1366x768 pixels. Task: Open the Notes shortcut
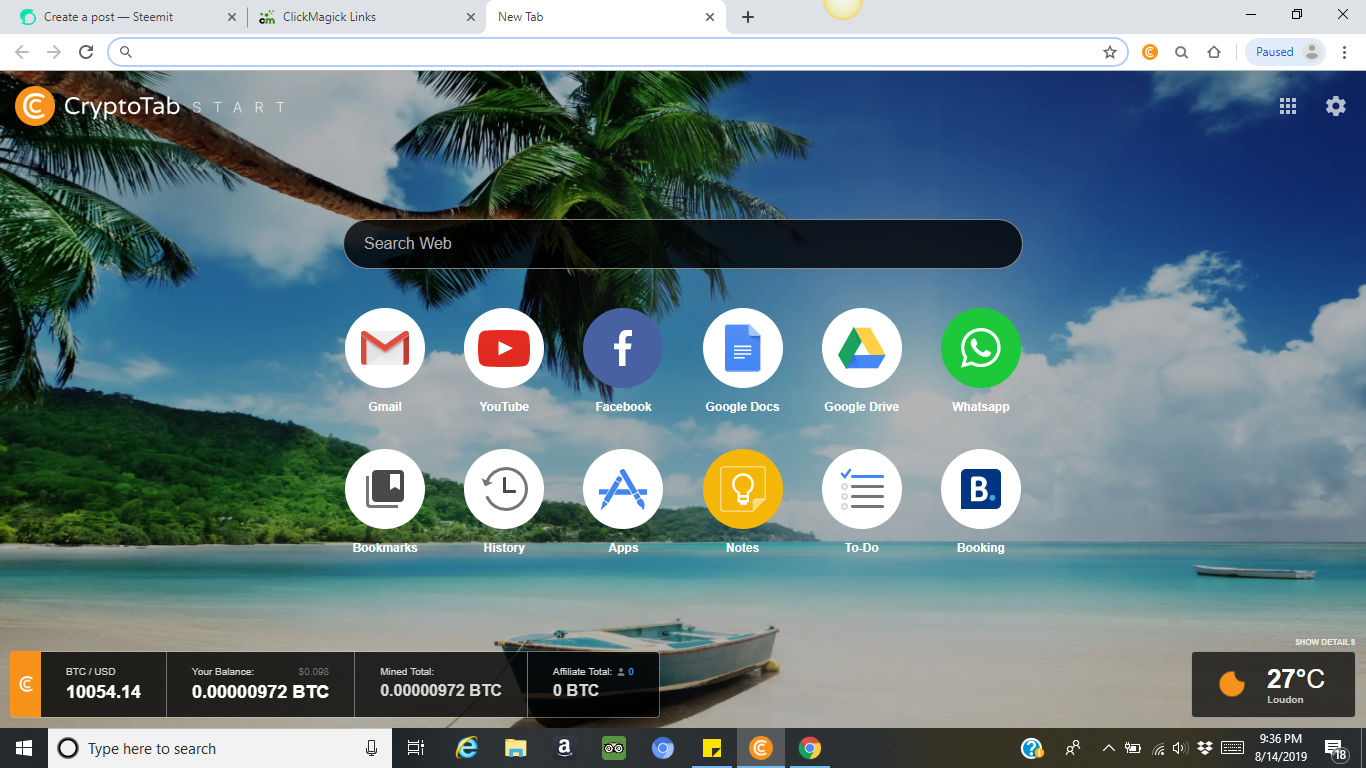tap(742, 489)
